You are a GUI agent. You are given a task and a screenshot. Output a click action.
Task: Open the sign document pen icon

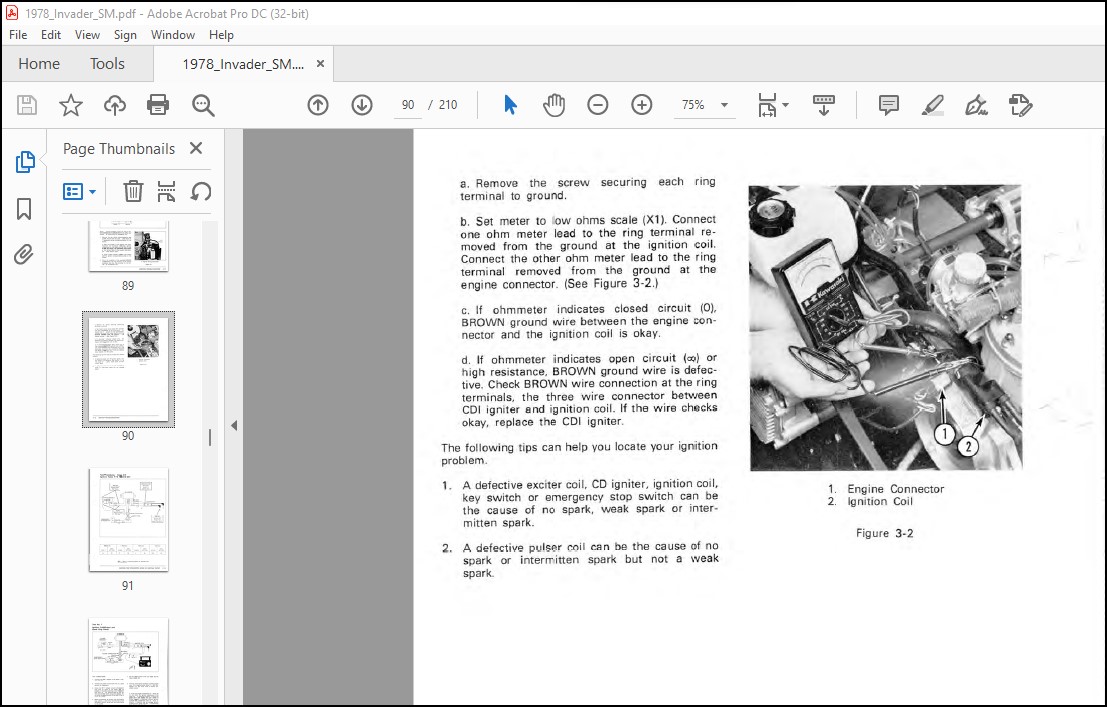pos(976,105)
